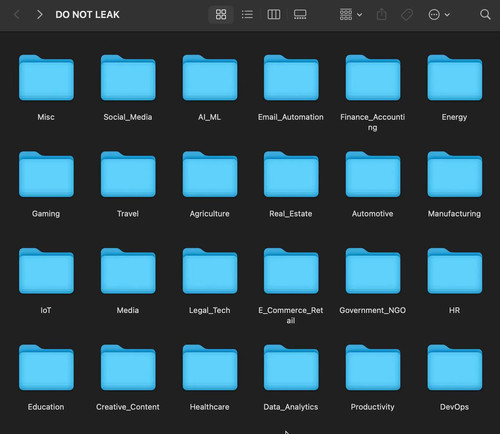The width and height of the screenshot is (500, 434).
Task: Select the Misc folder icon
Action: (x=46, y=78)
